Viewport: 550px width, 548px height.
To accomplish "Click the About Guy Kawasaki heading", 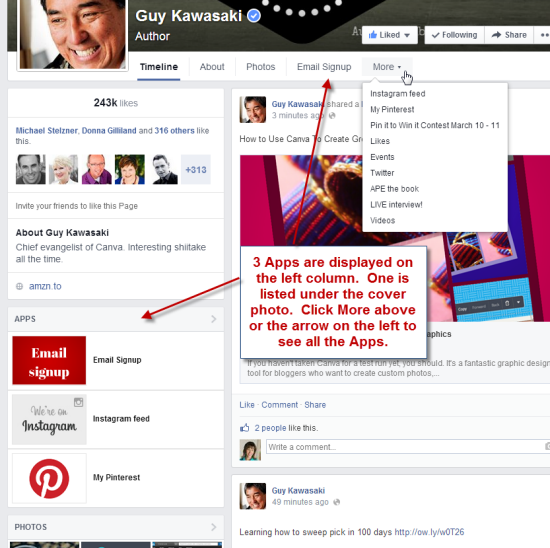I will click(62, 233).
